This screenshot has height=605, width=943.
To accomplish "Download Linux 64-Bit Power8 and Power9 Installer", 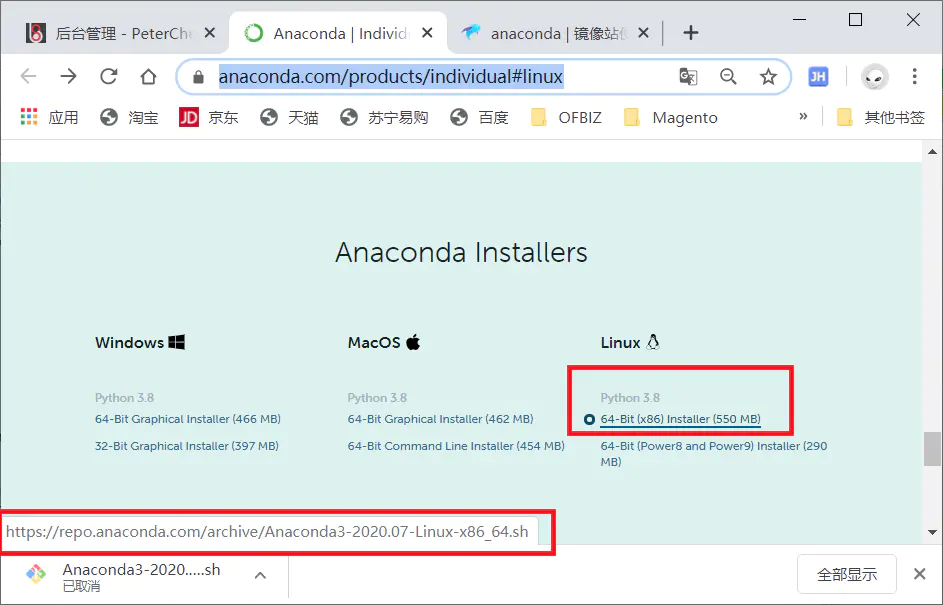I will pyautogui.click(x=713, y=454).
